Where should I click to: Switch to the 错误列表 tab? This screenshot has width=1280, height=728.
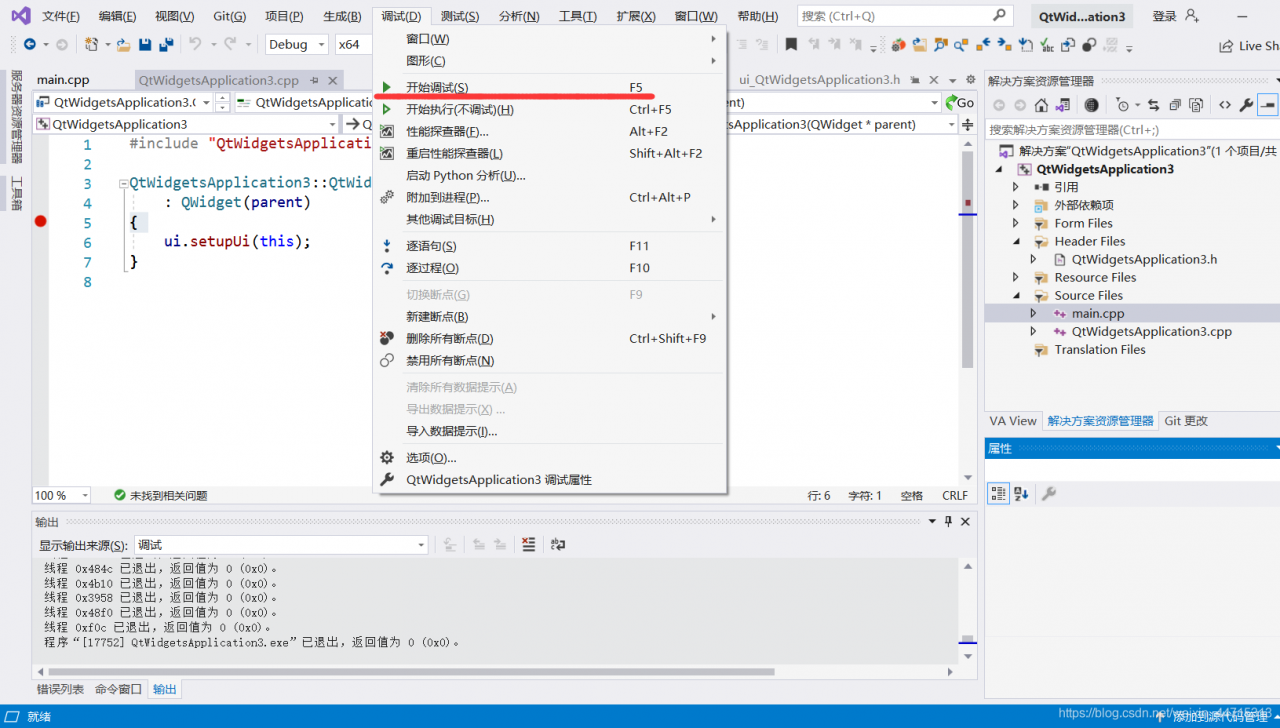point(60,689)
